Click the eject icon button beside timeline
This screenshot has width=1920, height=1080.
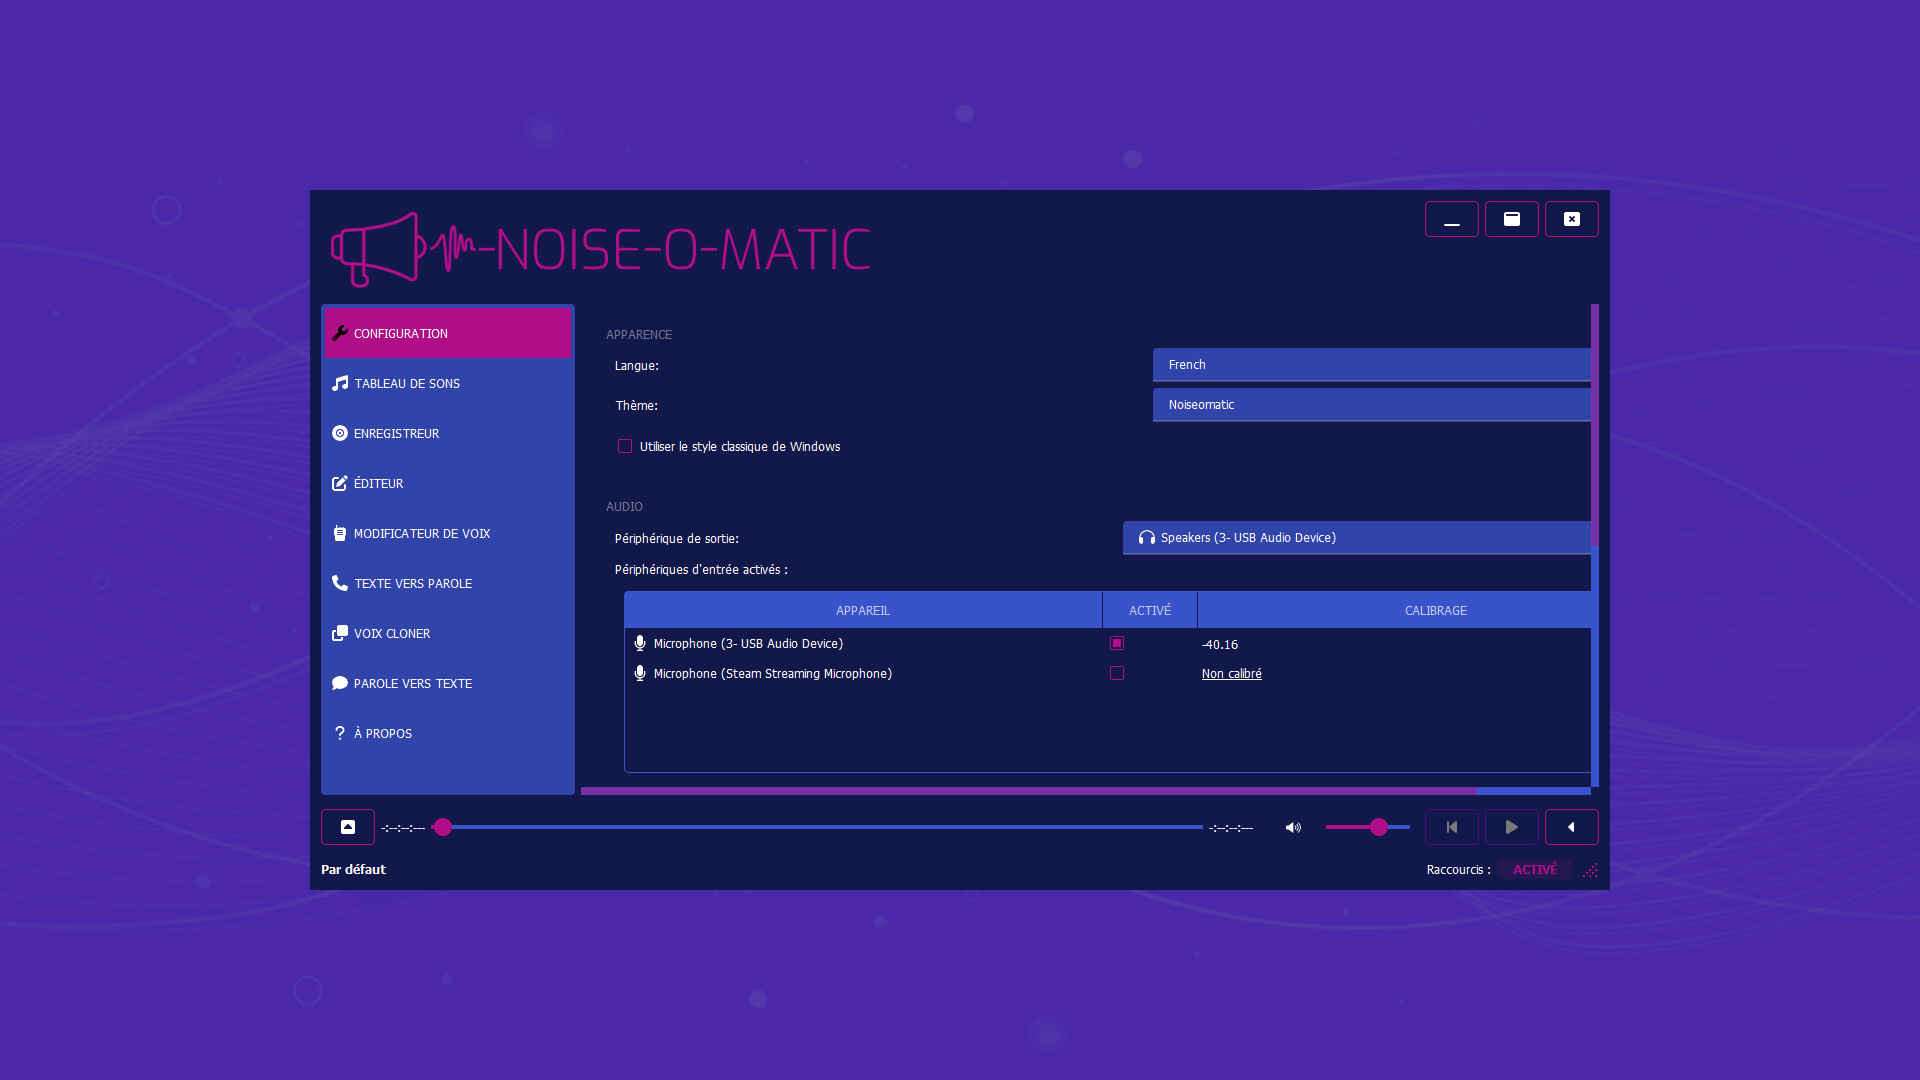point(348,827)
